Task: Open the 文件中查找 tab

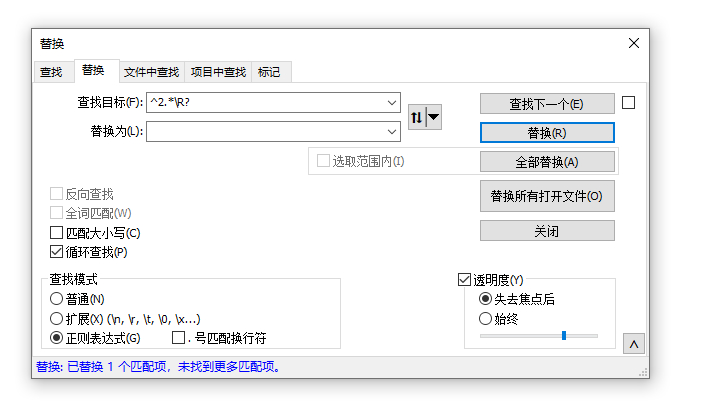Action: pos(152,72)
